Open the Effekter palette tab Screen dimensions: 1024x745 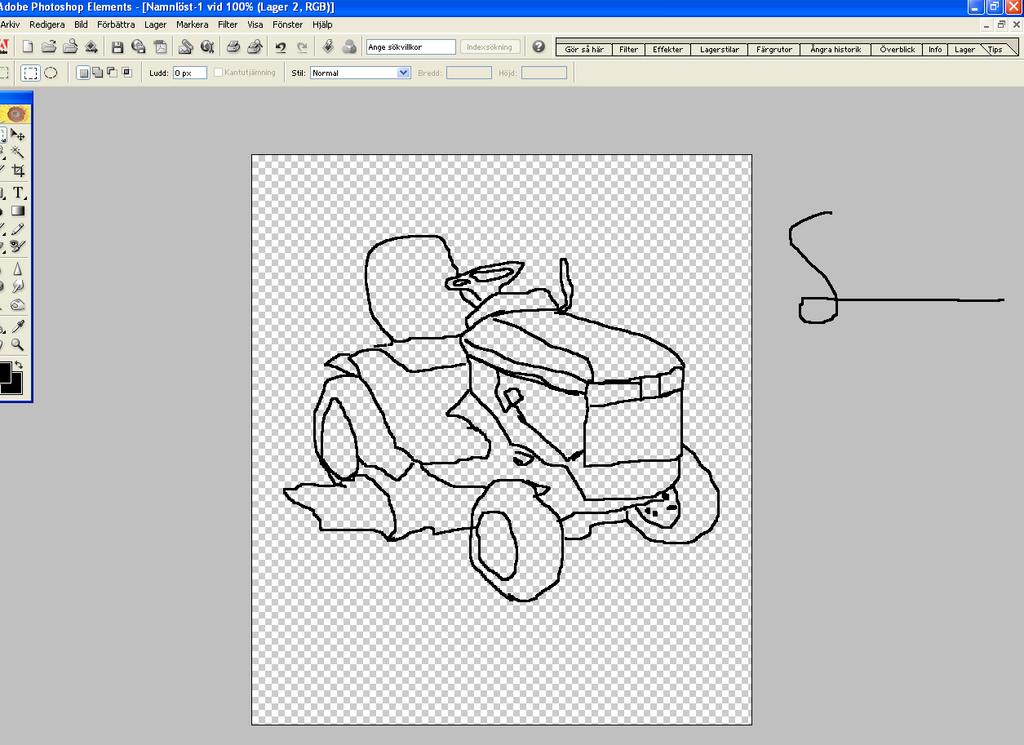(667, 50)
